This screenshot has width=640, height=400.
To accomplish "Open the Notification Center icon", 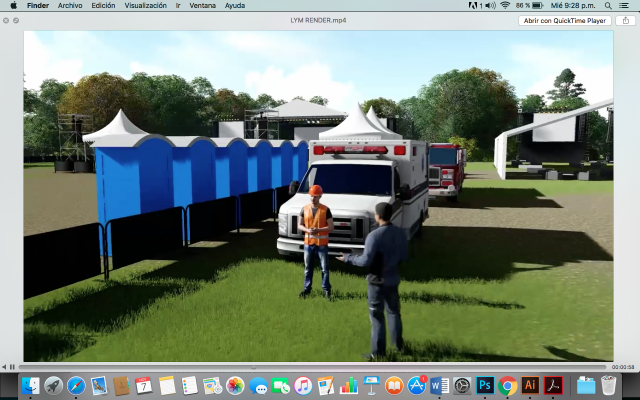I will tap(626, 5).
